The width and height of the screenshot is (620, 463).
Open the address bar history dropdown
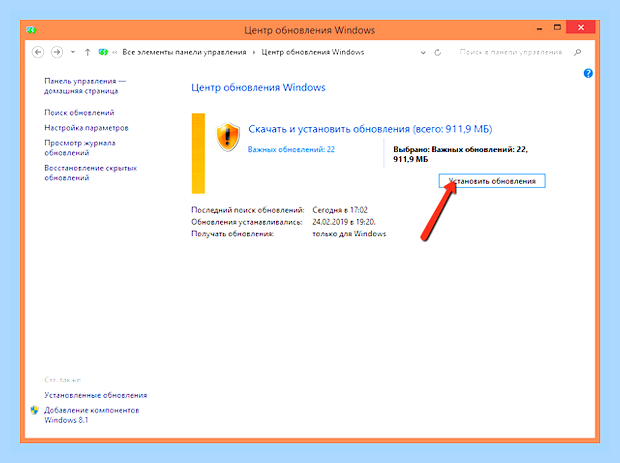423,53
